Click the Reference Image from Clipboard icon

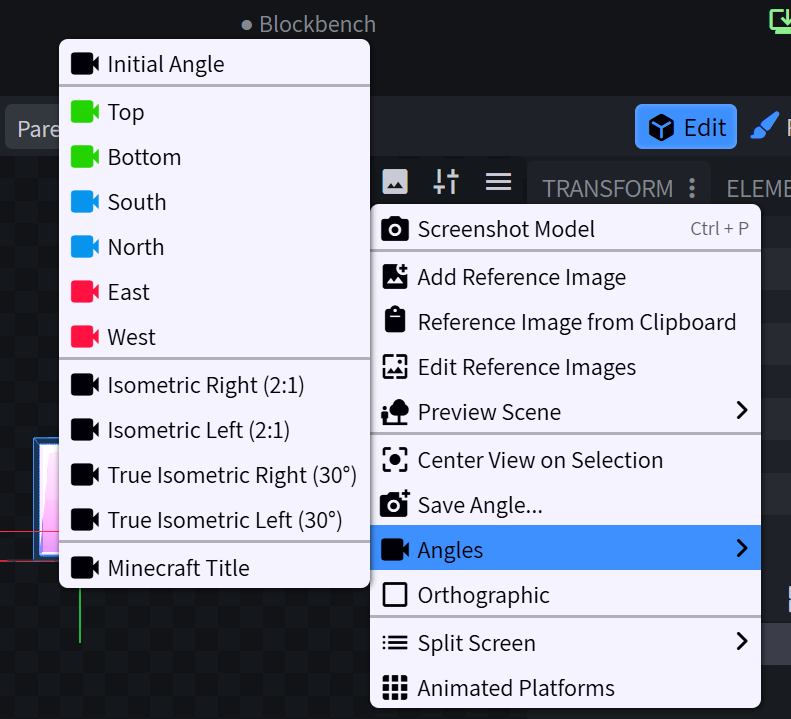click(x=395, y=322)
